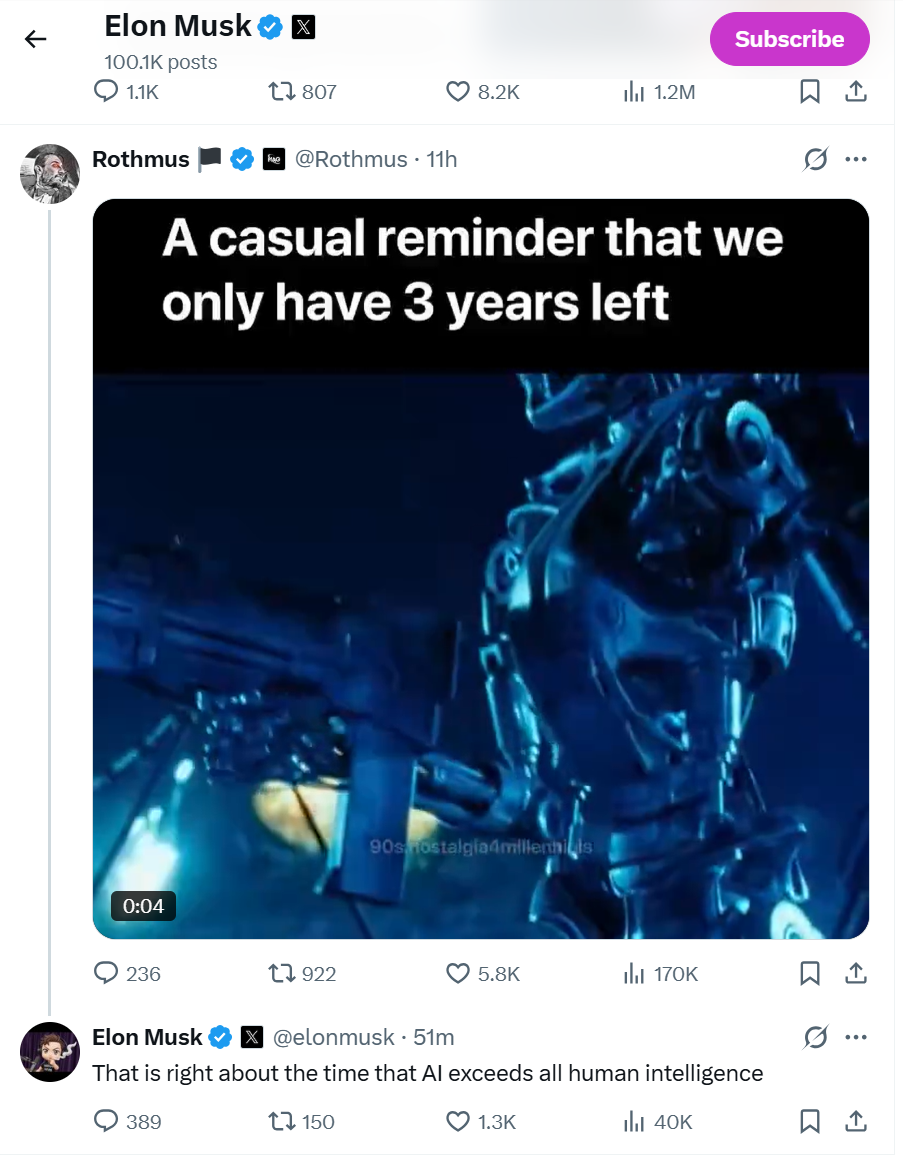The image size is (903, 1155).
Task: Like Elon Musk's AI intelligence reply
Action: 457,1122
